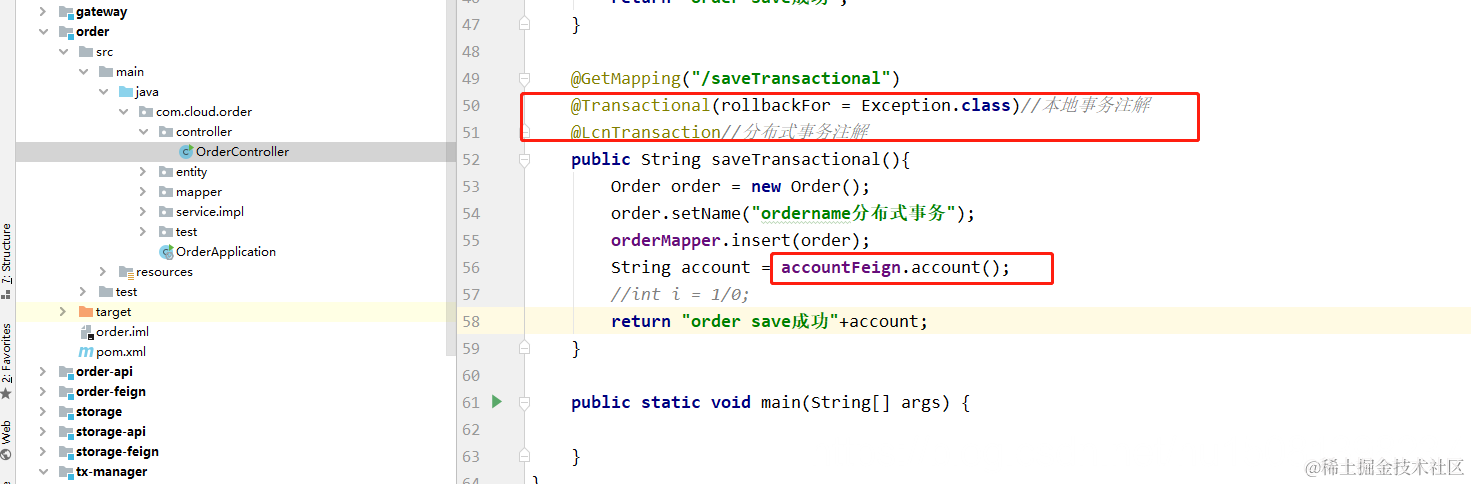
Task: Select the OrderController class icon
Action: [186, 152]
